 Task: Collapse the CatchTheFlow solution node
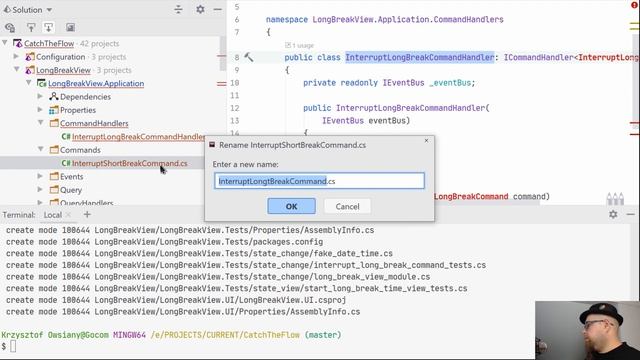5,43
